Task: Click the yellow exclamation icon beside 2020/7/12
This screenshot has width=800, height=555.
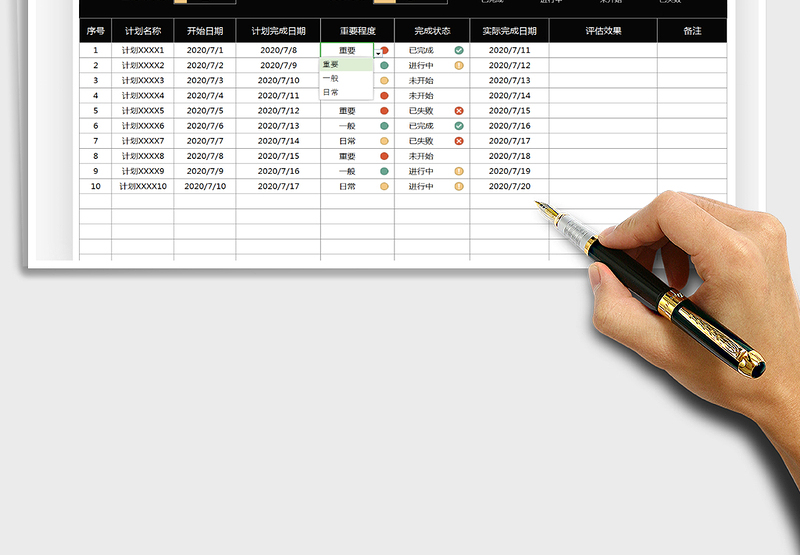Action: (459, 65)
